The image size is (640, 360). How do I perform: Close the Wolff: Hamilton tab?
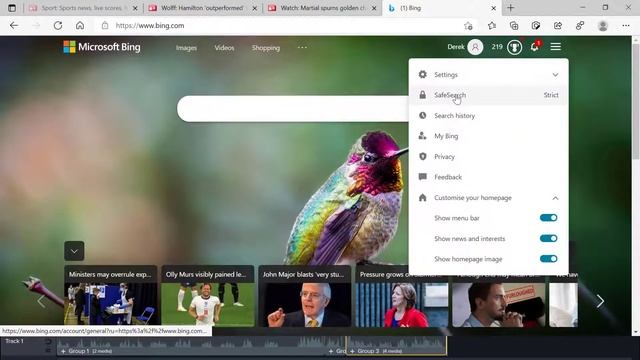coord(255,8)
